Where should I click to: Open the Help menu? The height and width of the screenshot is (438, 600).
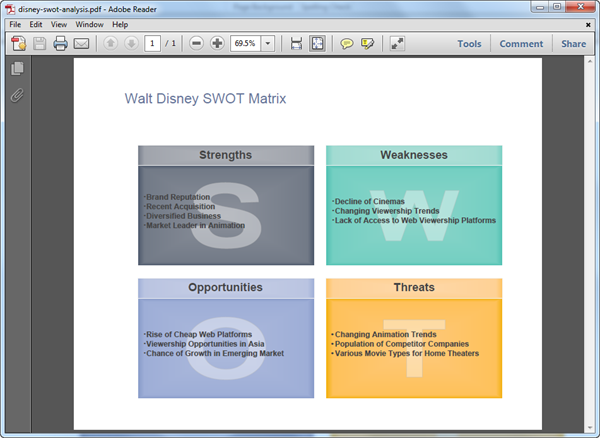[120, 24]
